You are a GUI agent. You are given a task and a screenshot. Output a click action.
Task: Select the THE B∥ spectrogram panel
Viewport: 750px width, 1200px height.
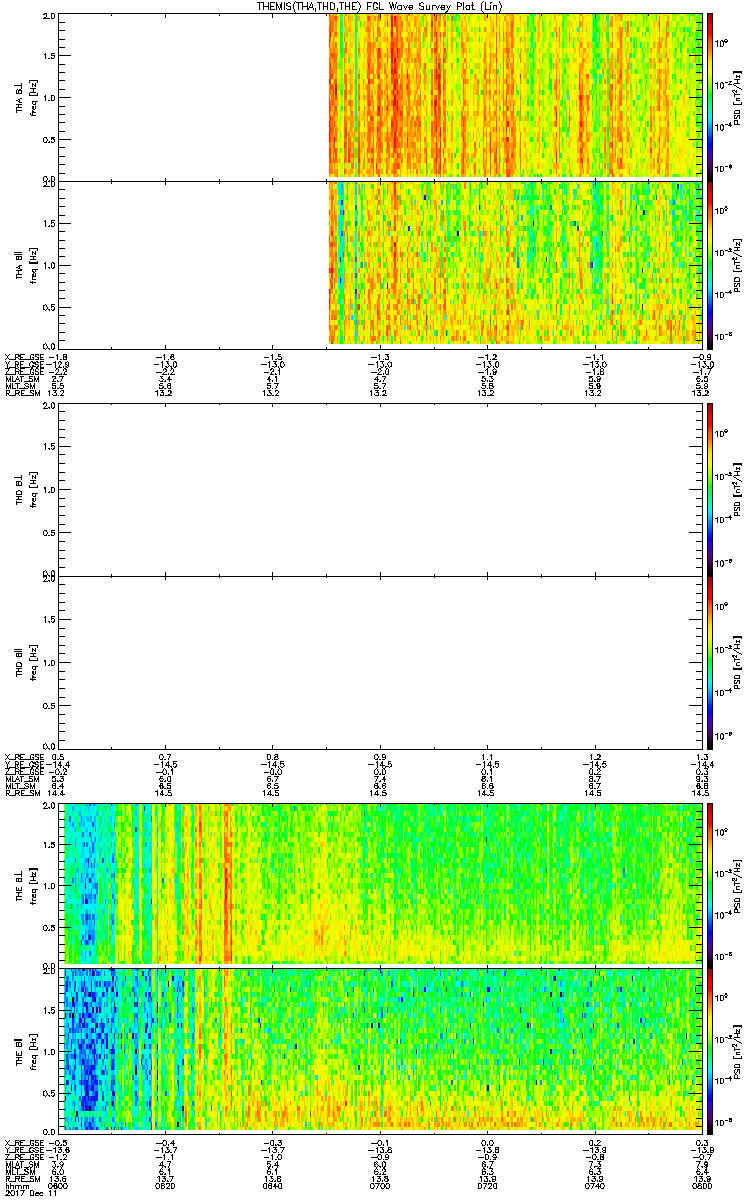(382, 1048)
